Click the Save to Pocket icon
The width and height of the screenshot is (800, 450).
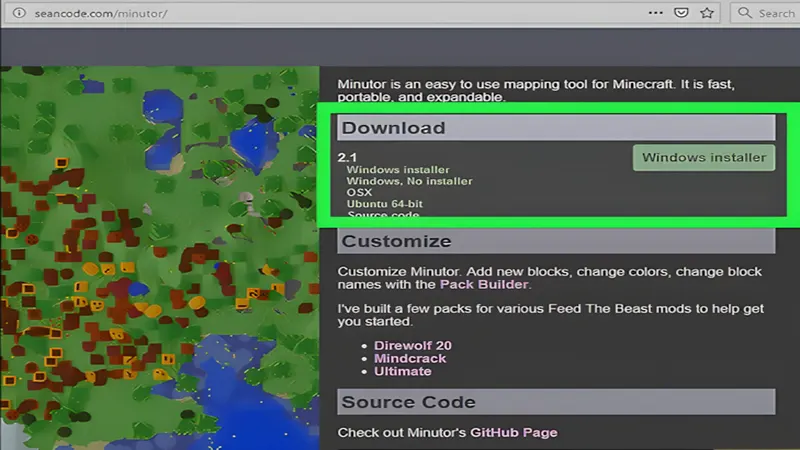click(681, 13)
